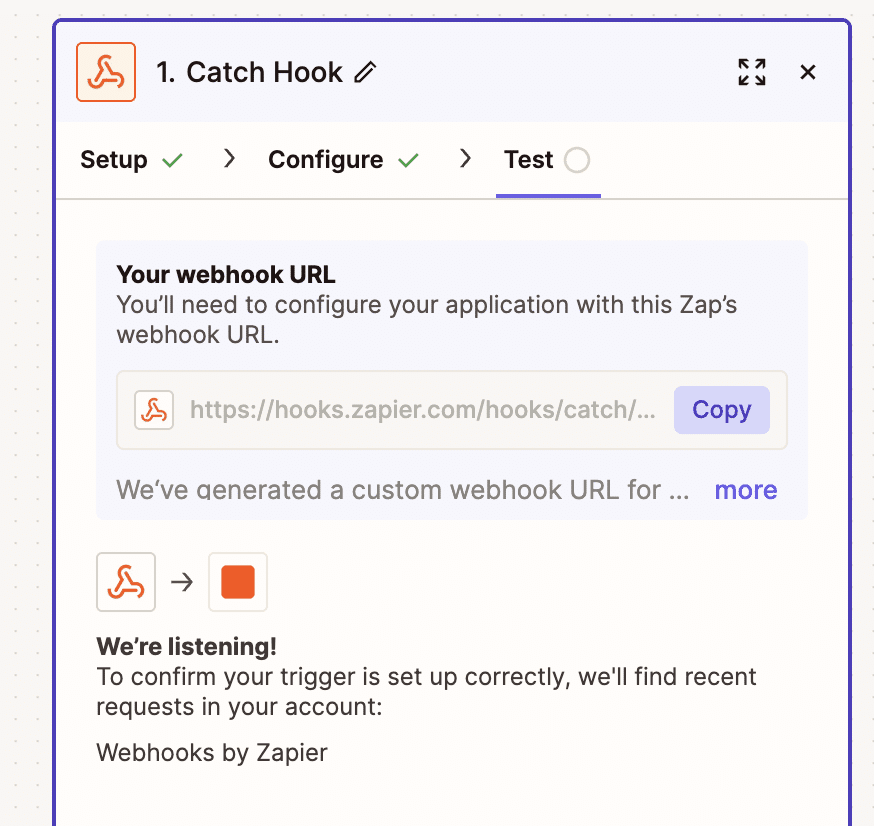The width and height of the screenshot is (874, 826).
Task: Open the Configure tab
Action: click(x=324, y=159)
